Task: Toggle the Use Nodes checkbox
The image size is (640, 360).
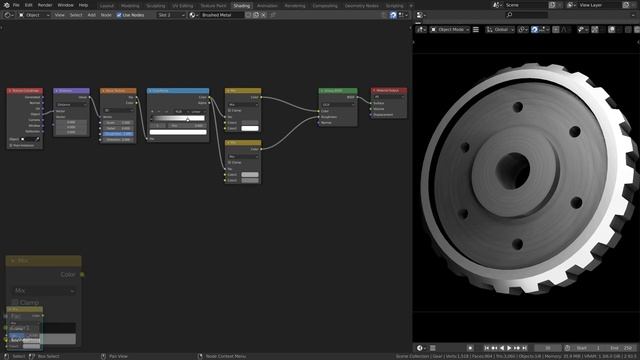Action: (x=119, y=15)
